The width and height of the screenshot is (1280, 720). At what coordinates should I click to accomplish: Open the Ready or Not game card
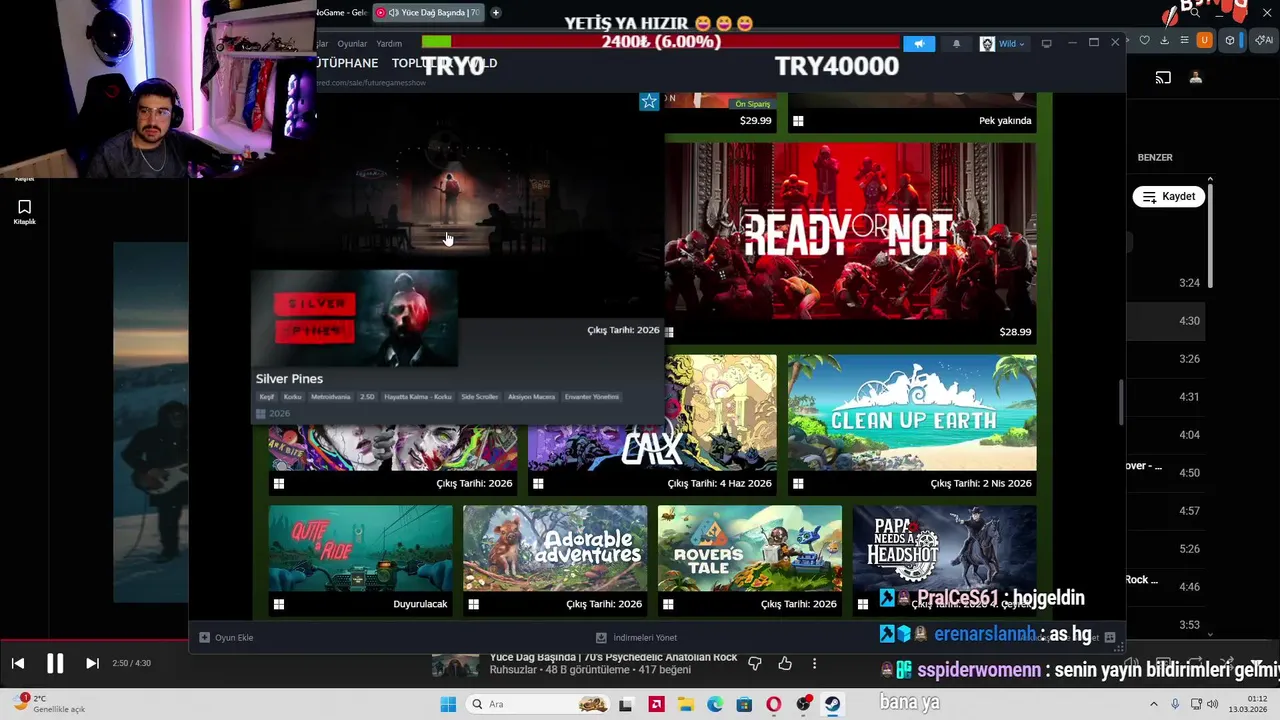pos(850,243)
